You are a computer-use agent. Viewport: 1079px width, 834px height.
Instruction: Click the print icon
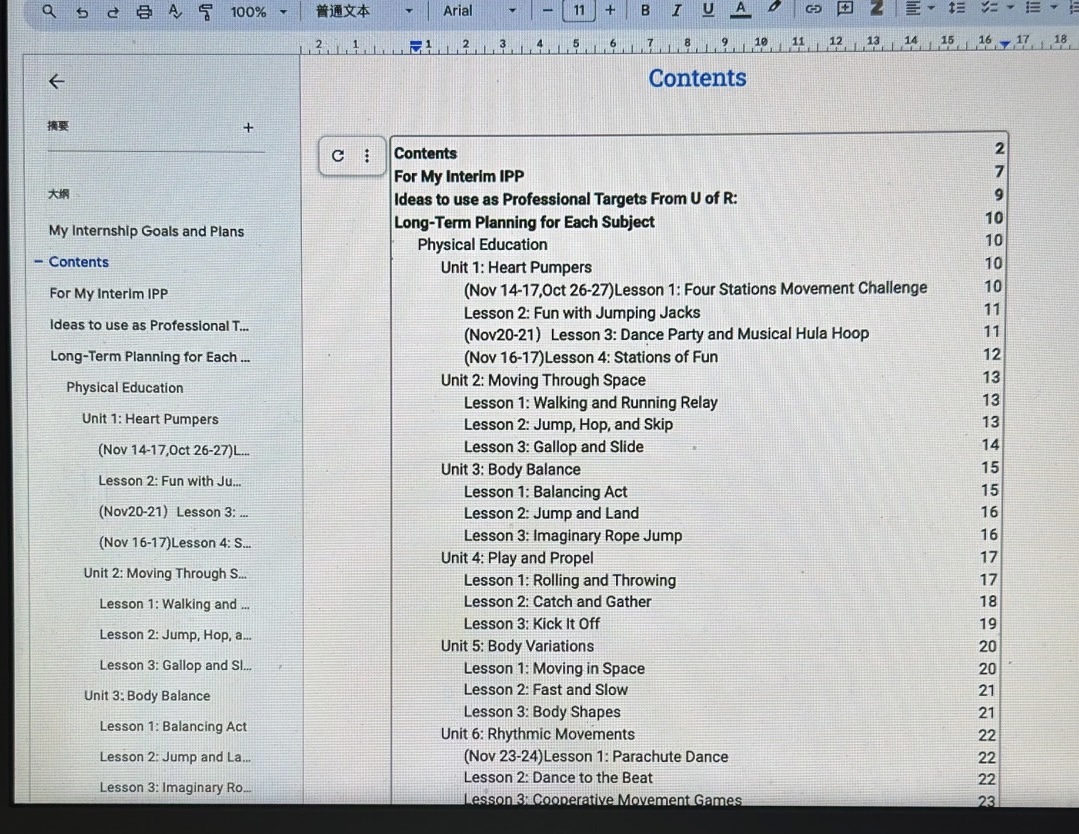tap(144, 11)
